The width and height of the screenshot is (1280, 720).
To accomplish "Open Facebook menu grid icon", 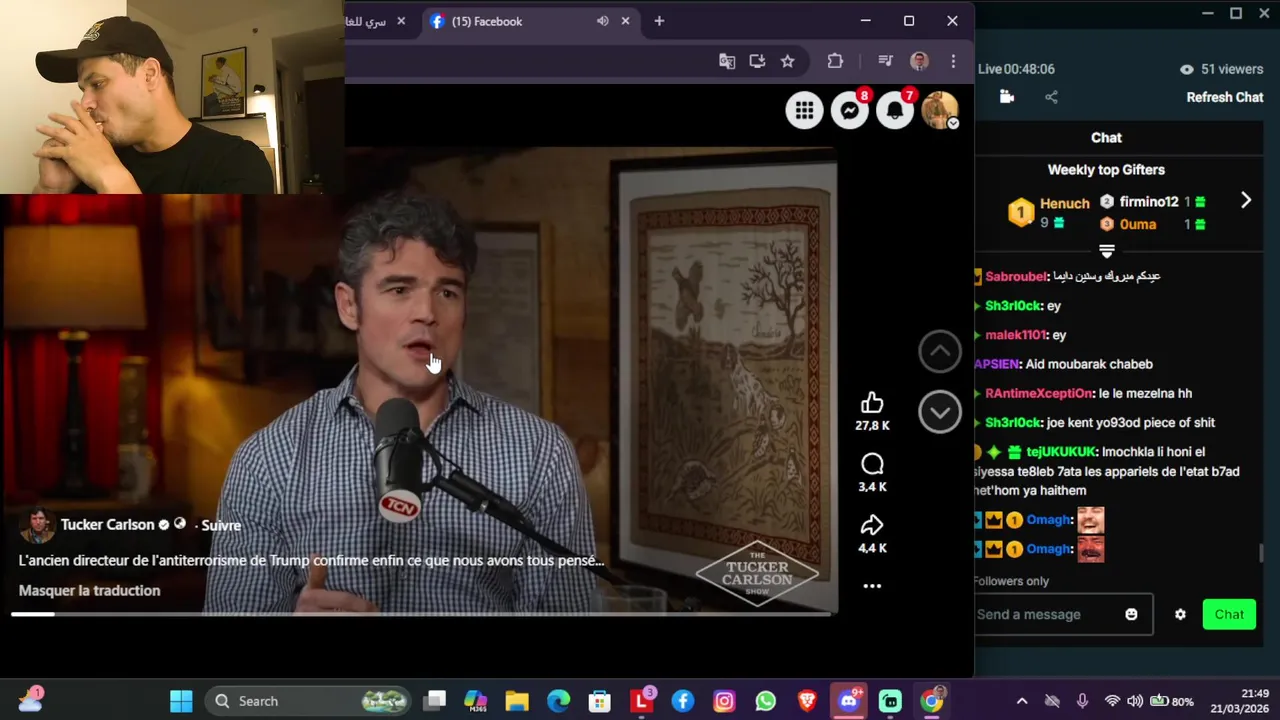I will tap(804, 110).
